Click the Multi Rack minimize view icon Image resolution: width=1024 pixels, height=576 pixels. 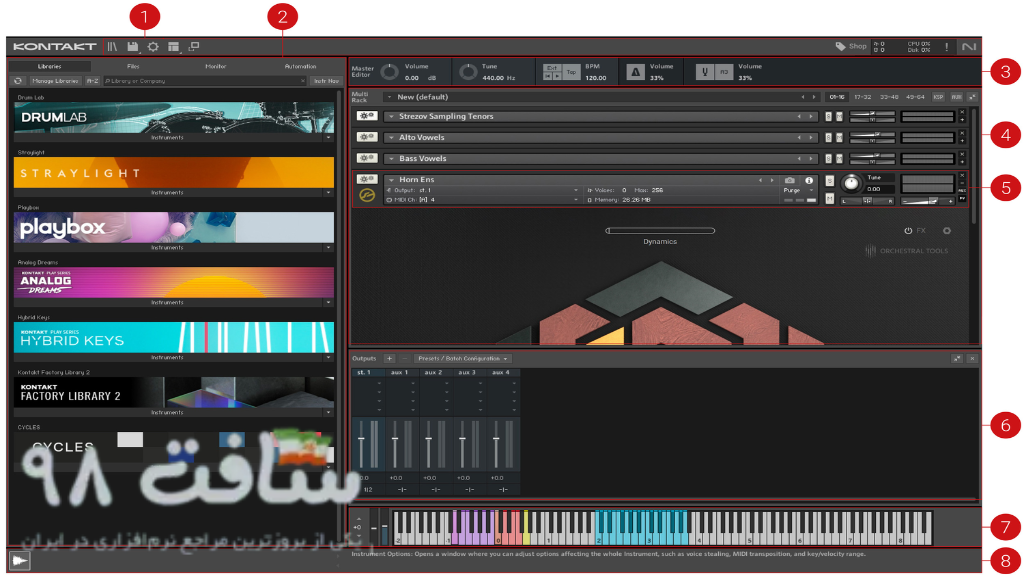tap(972, 97)
